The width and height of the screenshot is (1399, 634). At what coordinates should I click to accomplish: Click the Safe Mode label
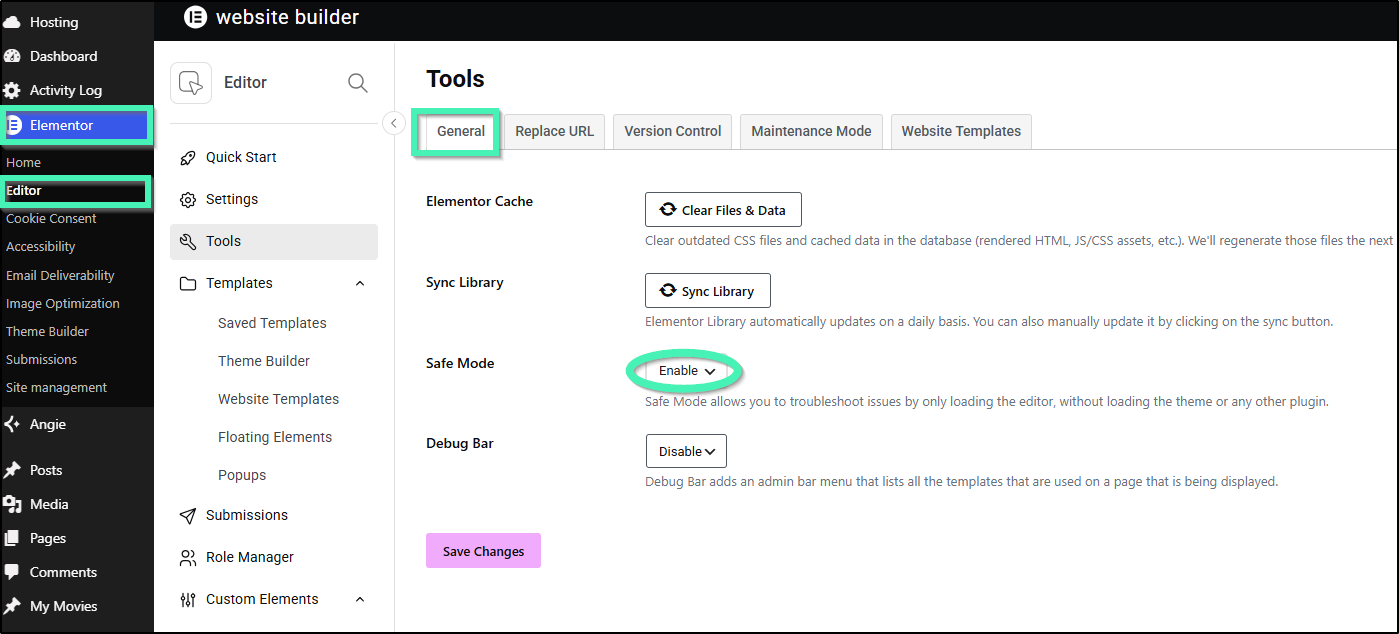pyautogui.click(x=460, y=363)
